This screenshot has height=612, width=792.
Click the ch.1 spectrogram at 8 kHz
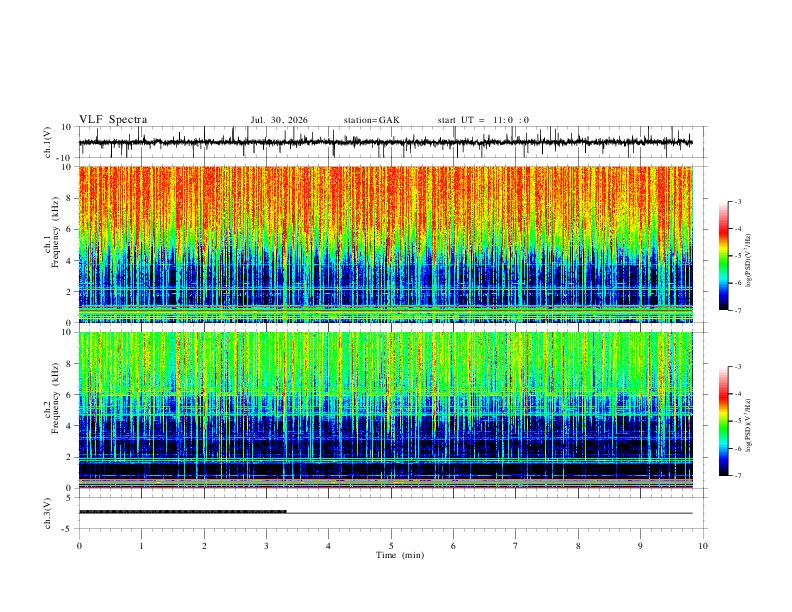tap(385, 198)
